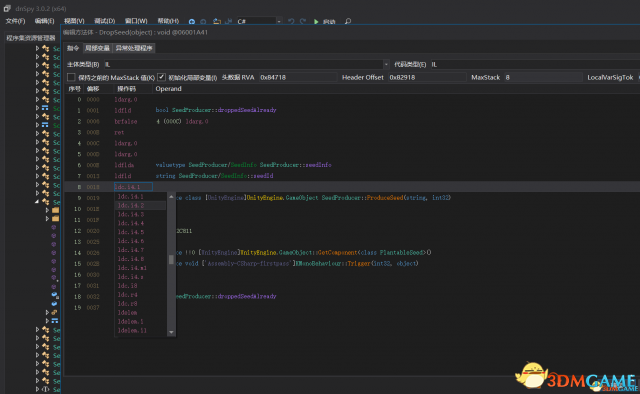This screenshot has height=394, width=640.
Task: Click instruction row 12 at offset 0020
Action: [x=352, y=231]
